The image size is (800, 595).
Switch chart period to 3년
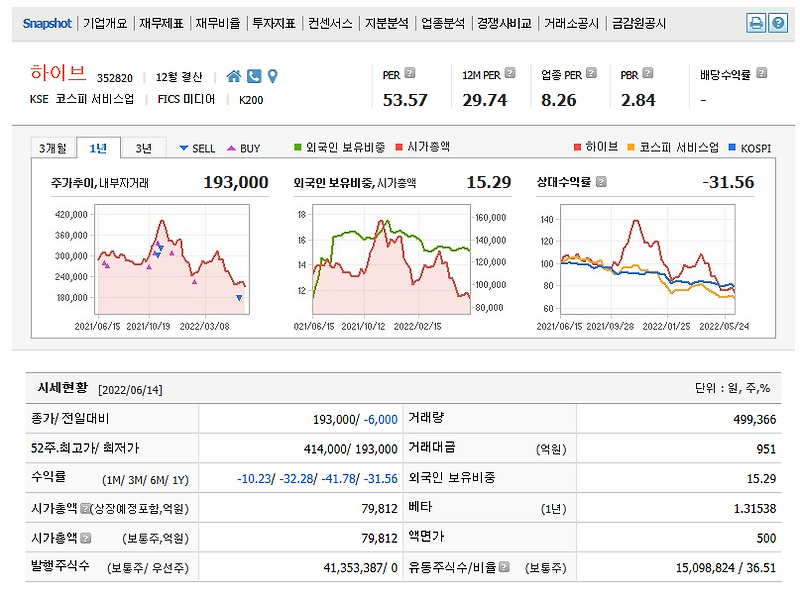143,148
